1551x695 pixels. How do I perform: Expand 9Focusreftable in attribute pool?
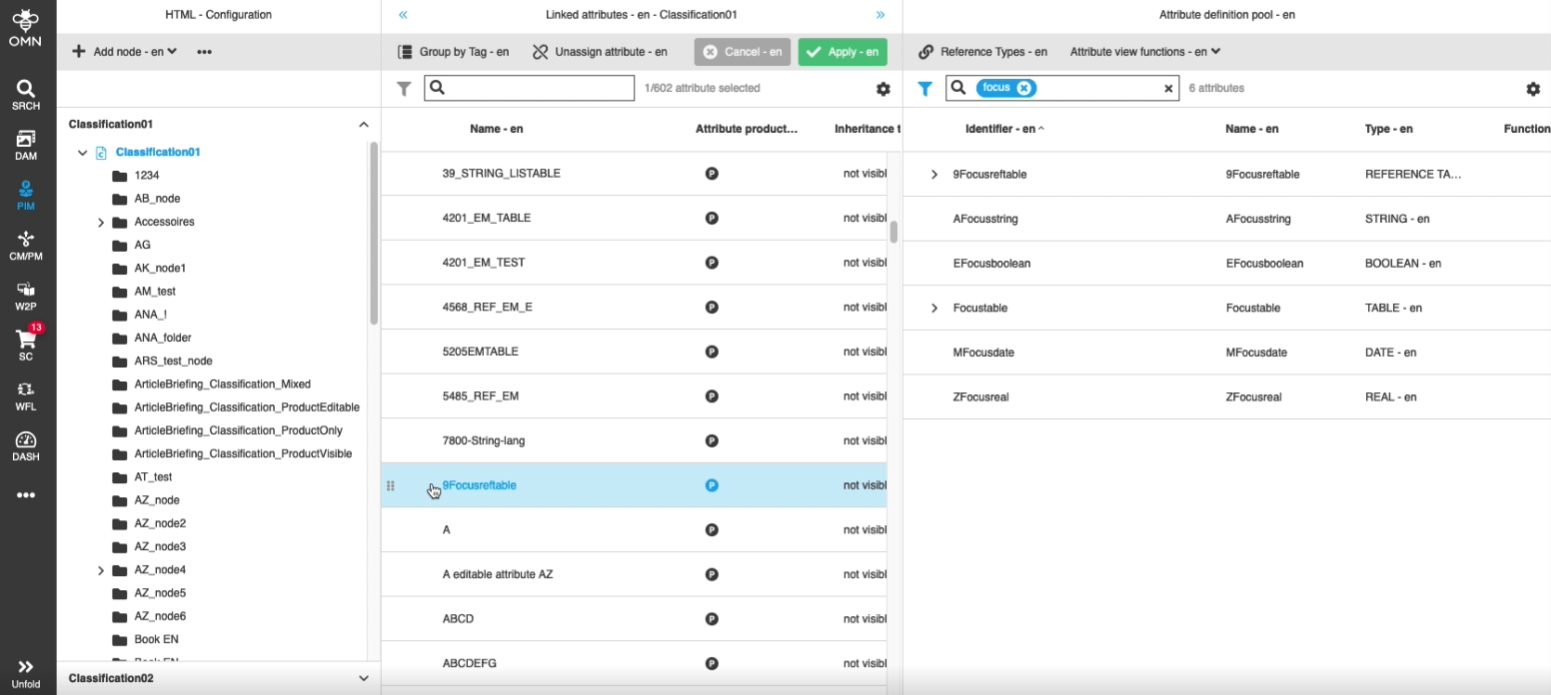pos(934,174)
